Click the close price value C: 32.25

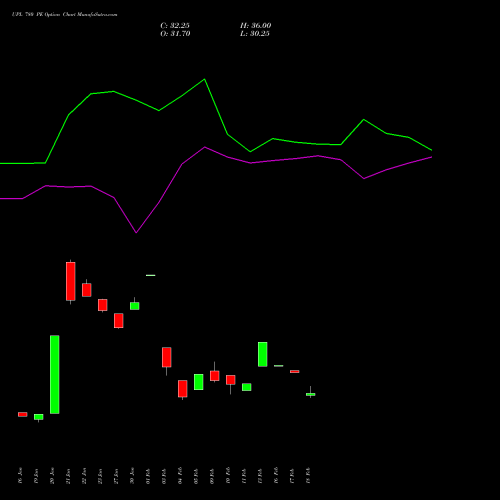click(175, 26)
